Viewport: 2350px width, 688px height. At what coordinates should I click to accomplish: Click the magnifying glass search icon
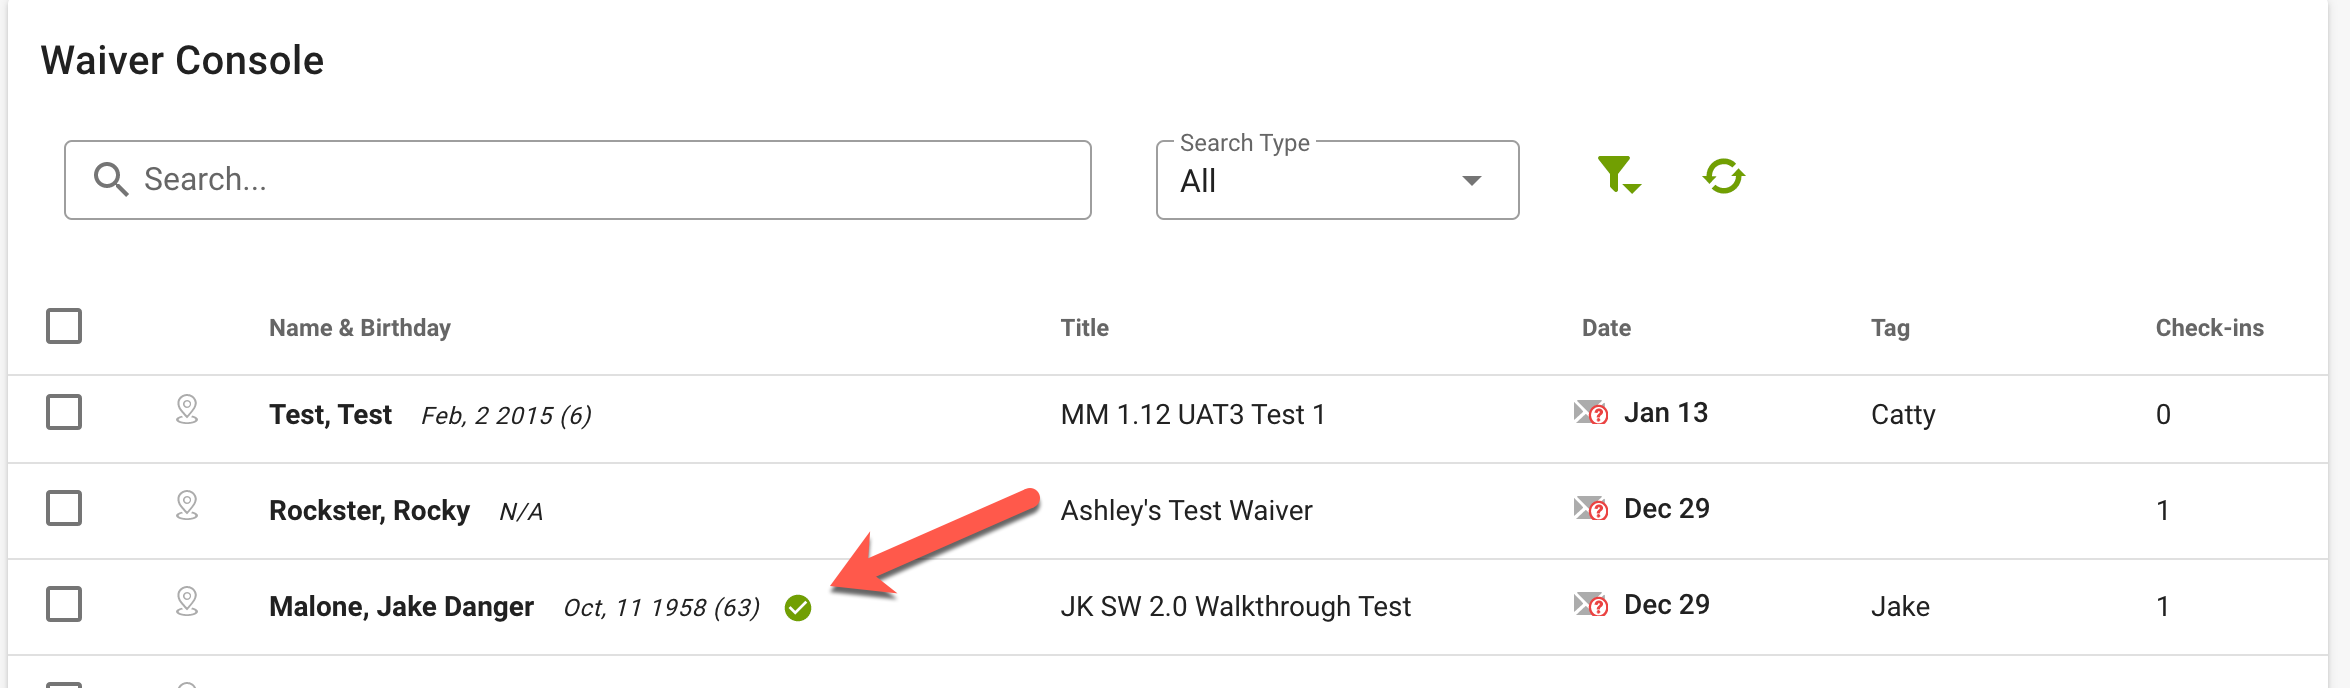pyautogui.click(x=111, y=180)
